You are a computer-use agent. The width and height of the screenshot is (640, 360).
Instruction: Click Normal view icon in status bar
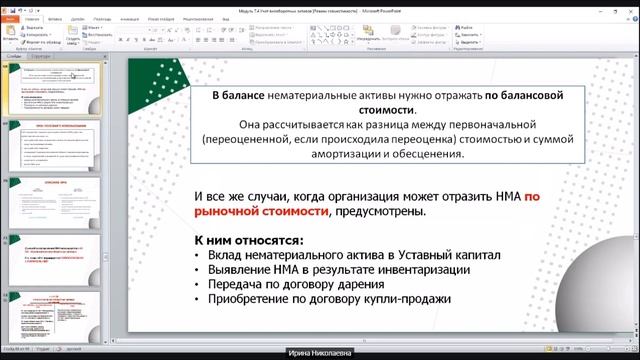(x=549, y=349)
